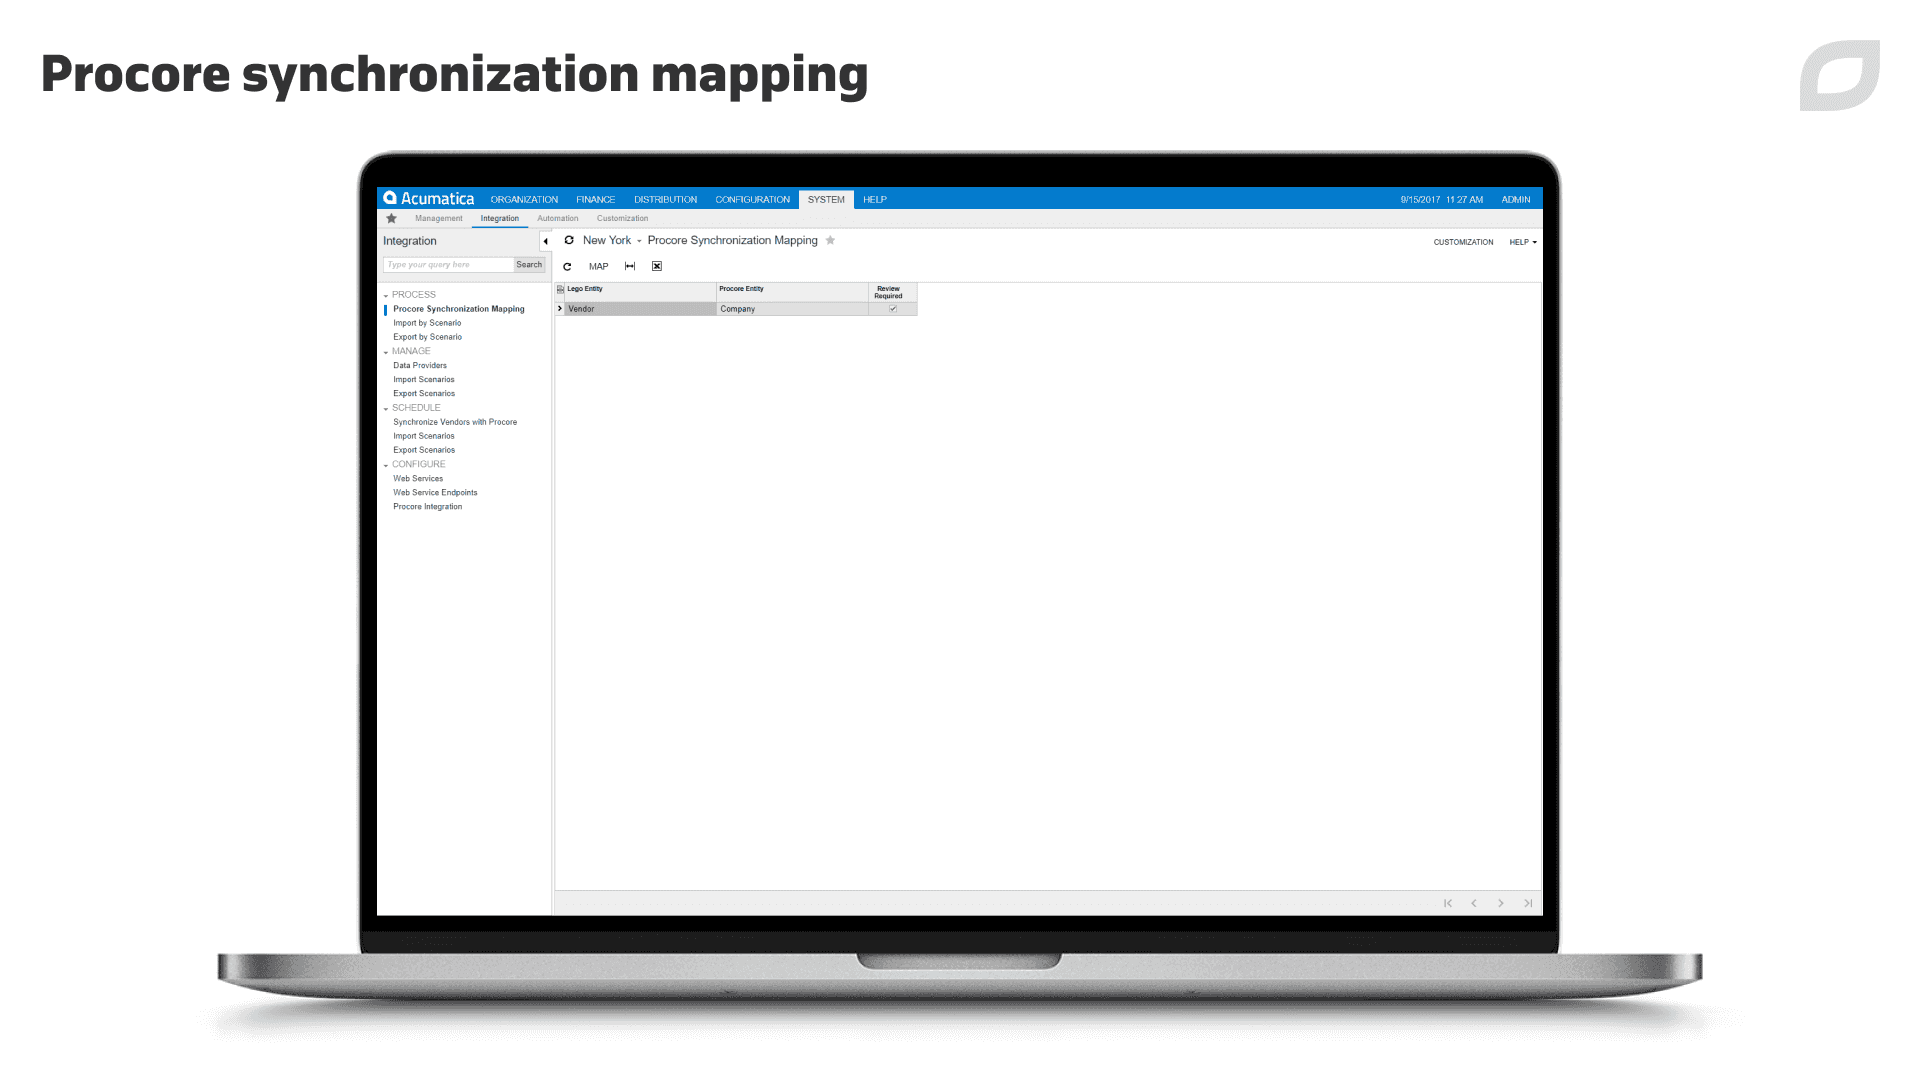Click the grid column configurator icon
Viewport: 1920px width, 1080px height.
click(x=560, y=289)
